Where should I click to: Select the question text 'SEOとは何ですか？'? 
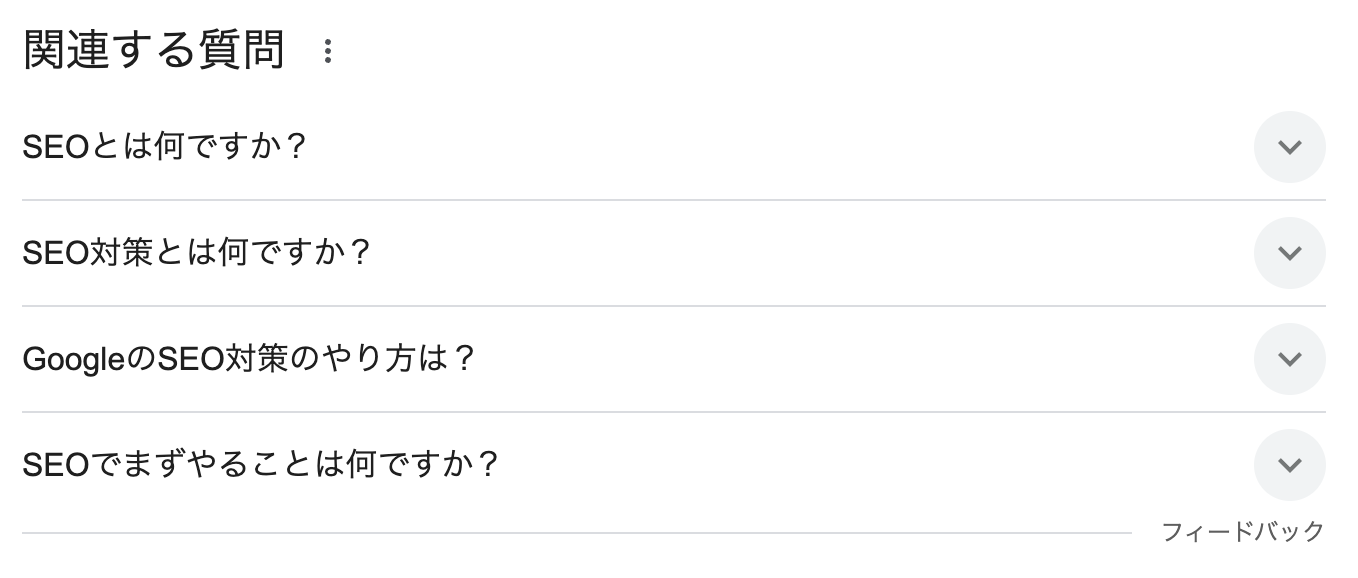coord(164,147)
